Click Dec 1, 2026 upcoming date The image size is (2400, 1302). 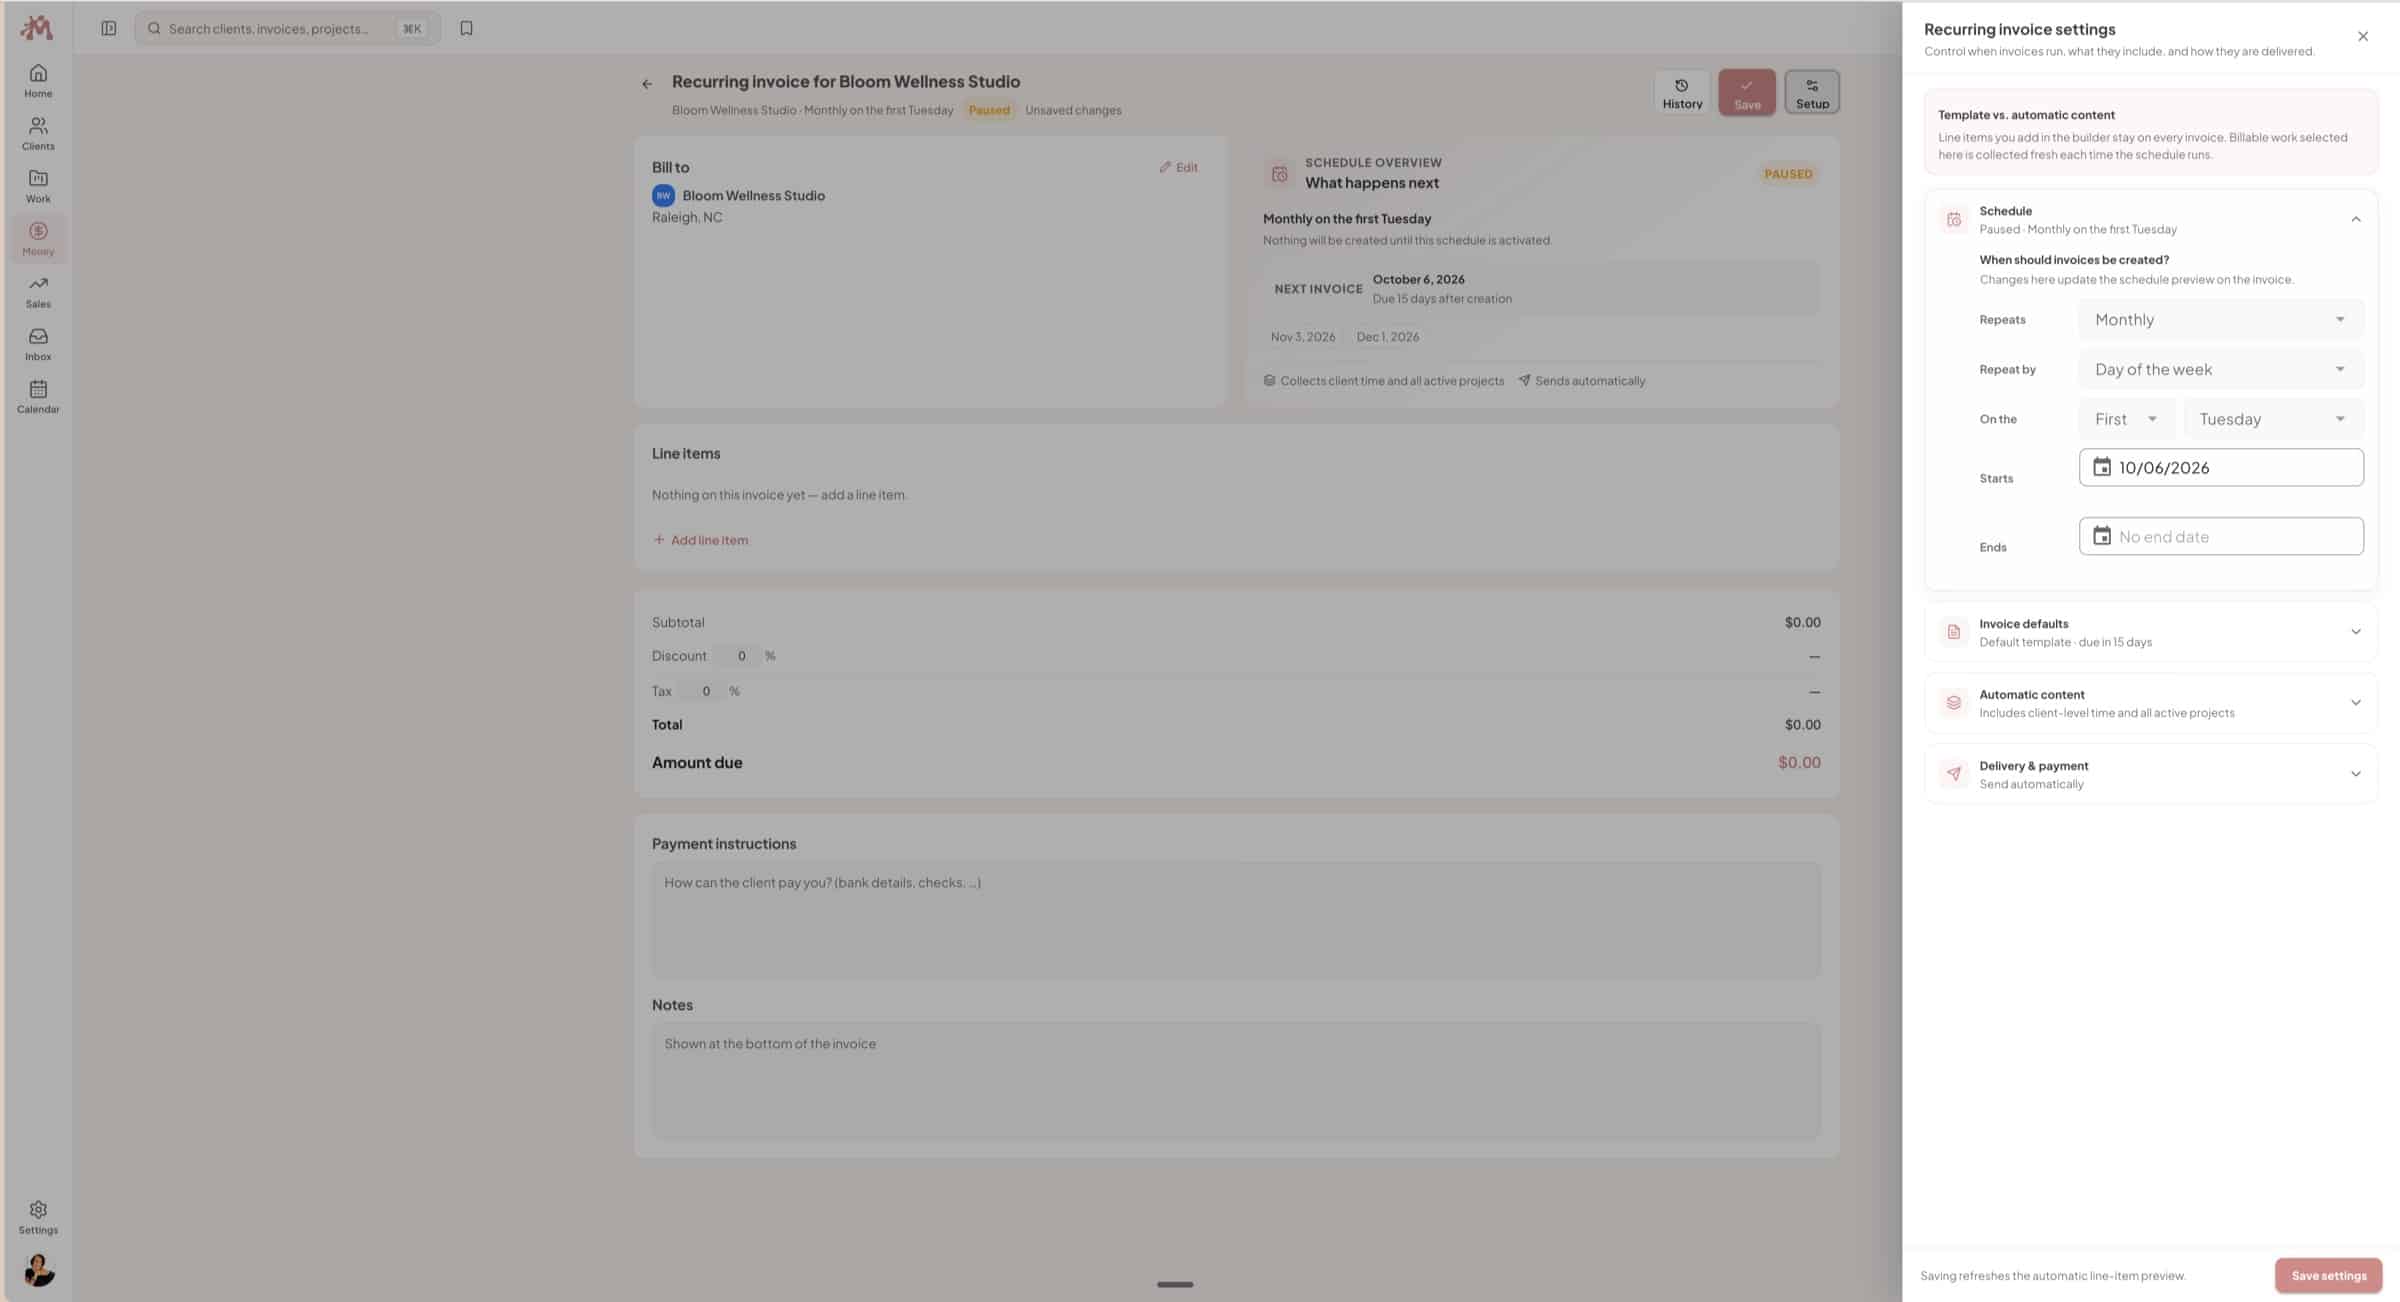pyautogui.click(x=1388, y=337)
